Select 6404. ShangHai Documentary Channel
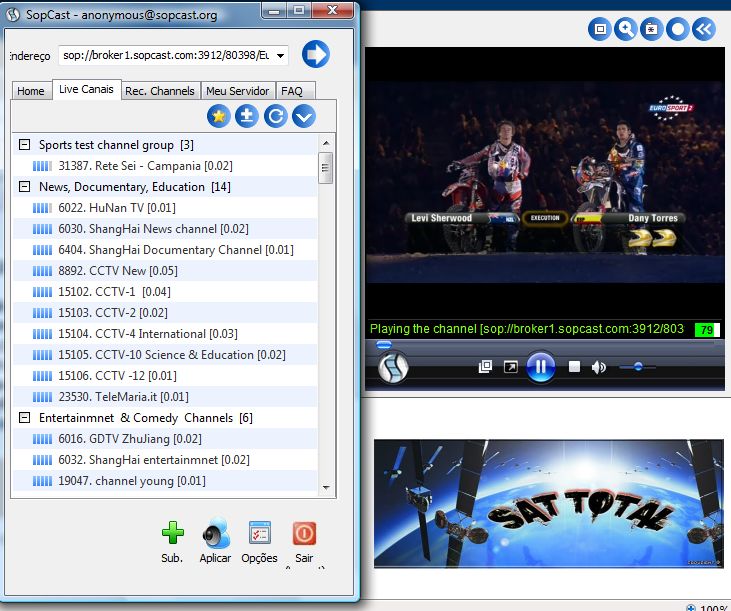Screen dimensions: 731x611 pos(165,250)
